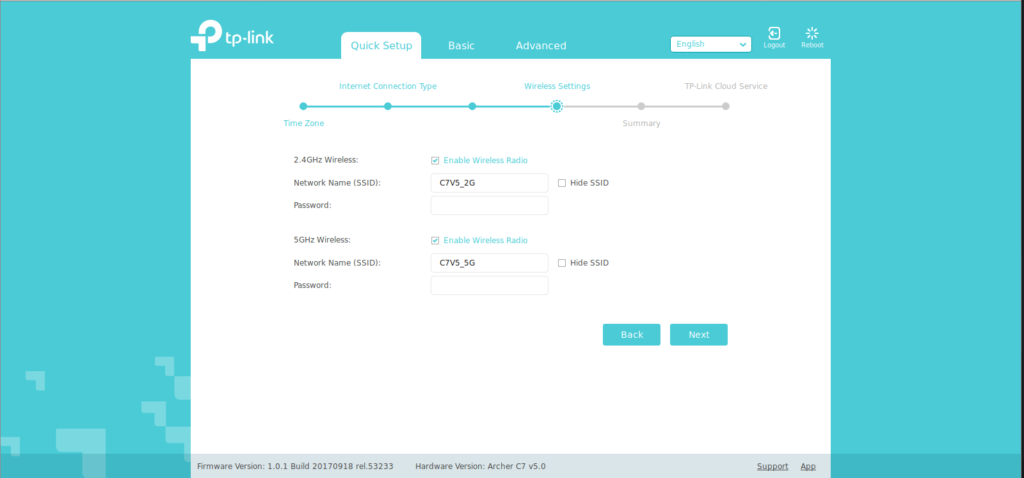Viewport: 1024px width, 478px height.
Task: Click the 2.4GHz Password input field
Action: coord(489,206)
